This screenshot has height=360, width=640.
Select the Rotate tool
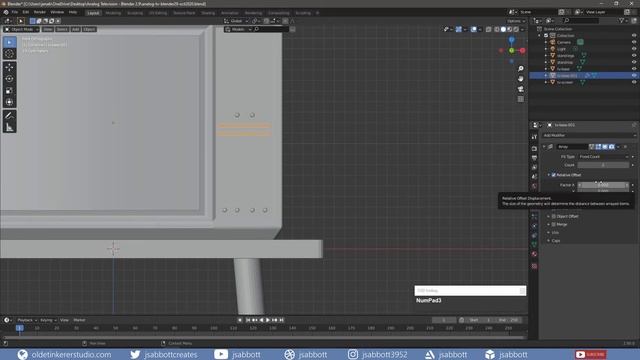pos(9,79)
